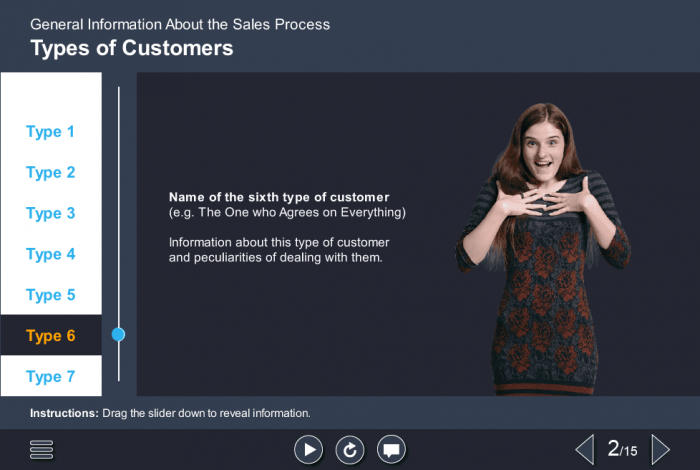Click the 2/15 slide counter
Image resolution: width=700 pixels, height=470 pixels.
[x=622, y=450]
